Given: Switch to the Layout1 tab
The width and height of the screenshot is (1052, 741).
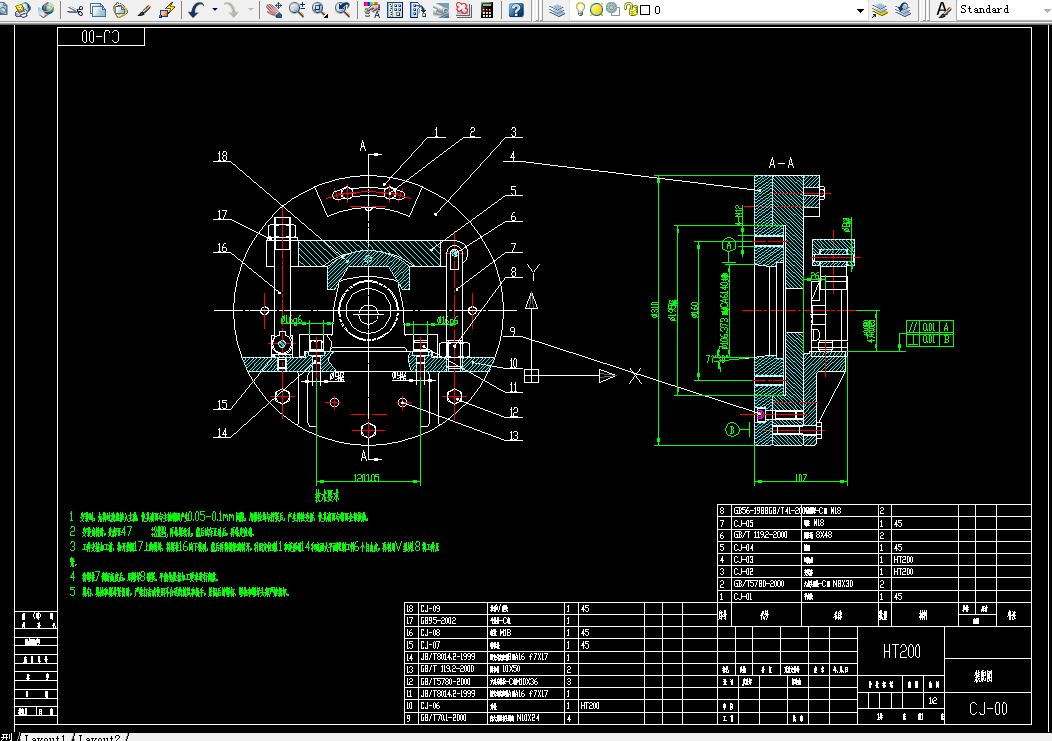Looking at the screenshot, I should pyautogui.click(x=45, y=737).
